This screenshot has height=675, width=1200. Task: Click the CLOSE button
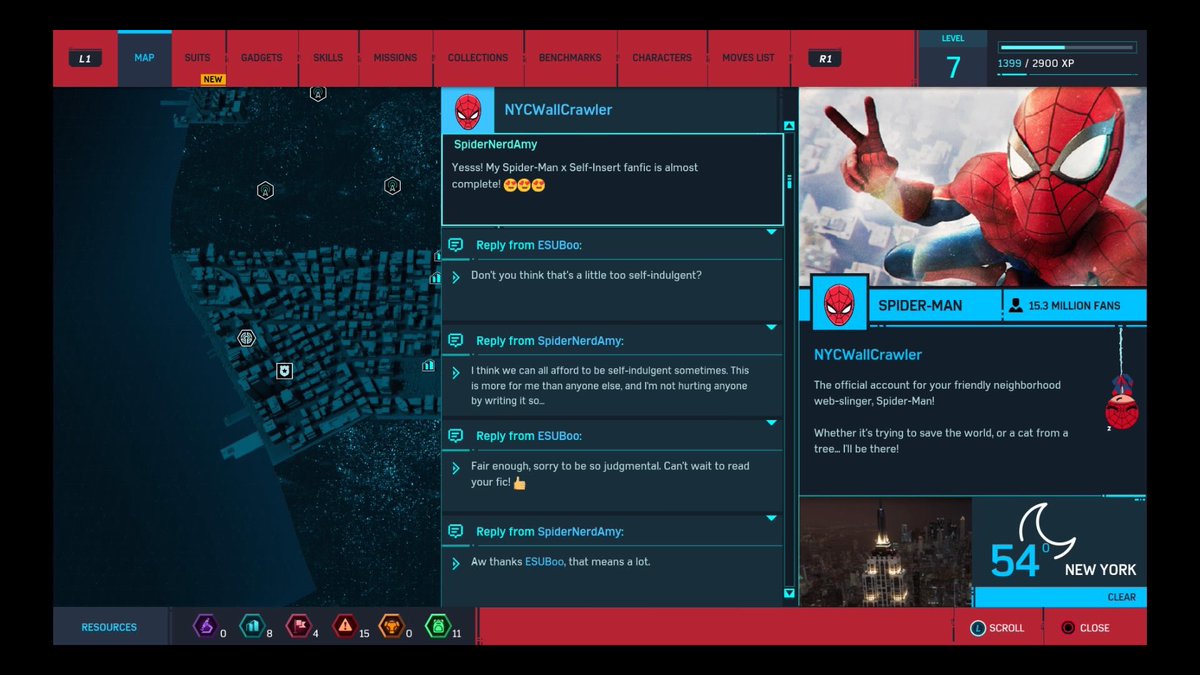(1085, 628)
